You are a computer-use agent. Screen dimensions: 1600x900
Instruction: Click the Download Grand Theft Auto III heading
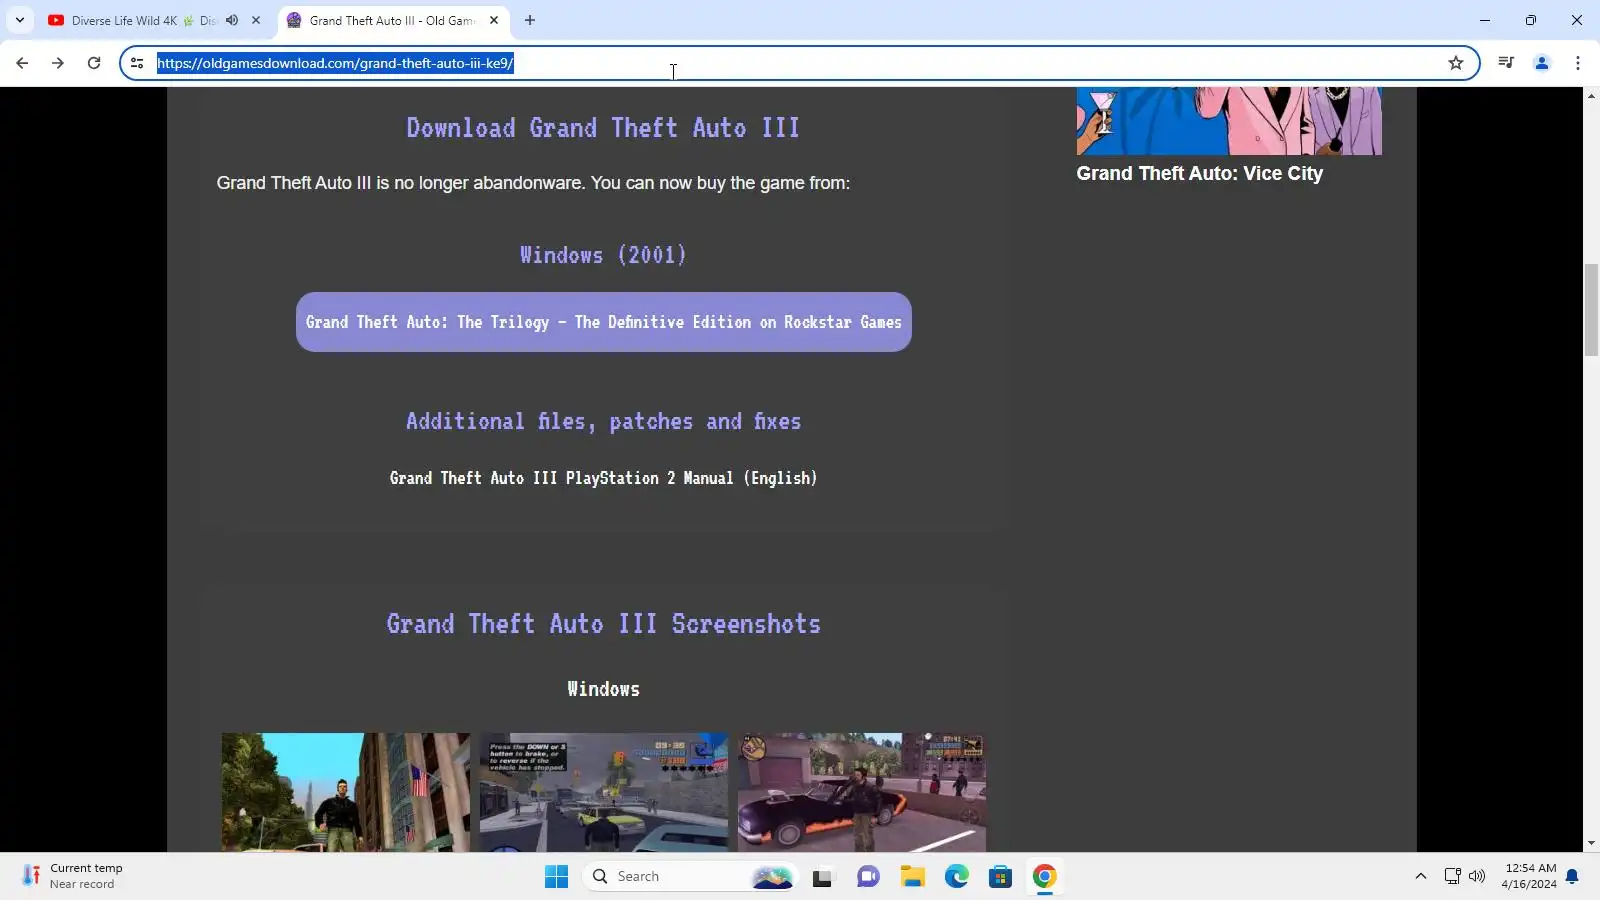click(603, 128)
